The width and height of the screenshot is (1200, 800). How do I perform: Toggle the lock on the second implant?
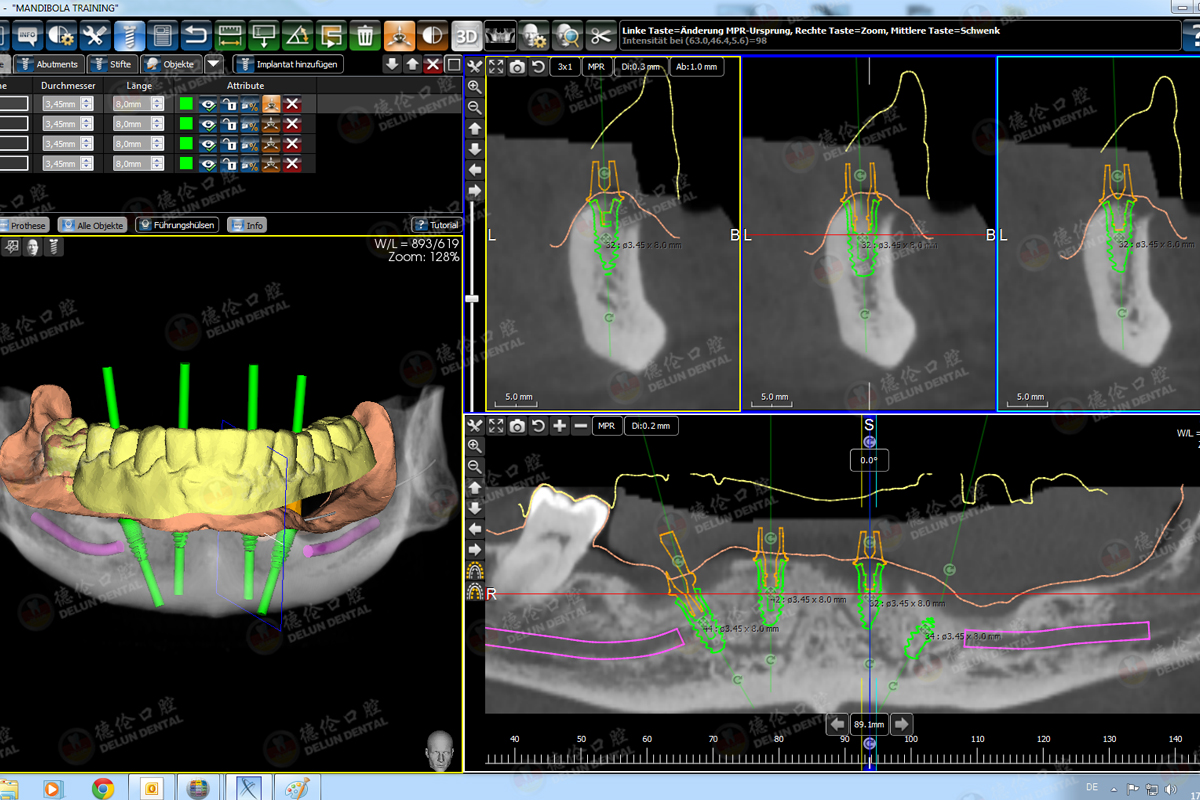coord(229,124)
